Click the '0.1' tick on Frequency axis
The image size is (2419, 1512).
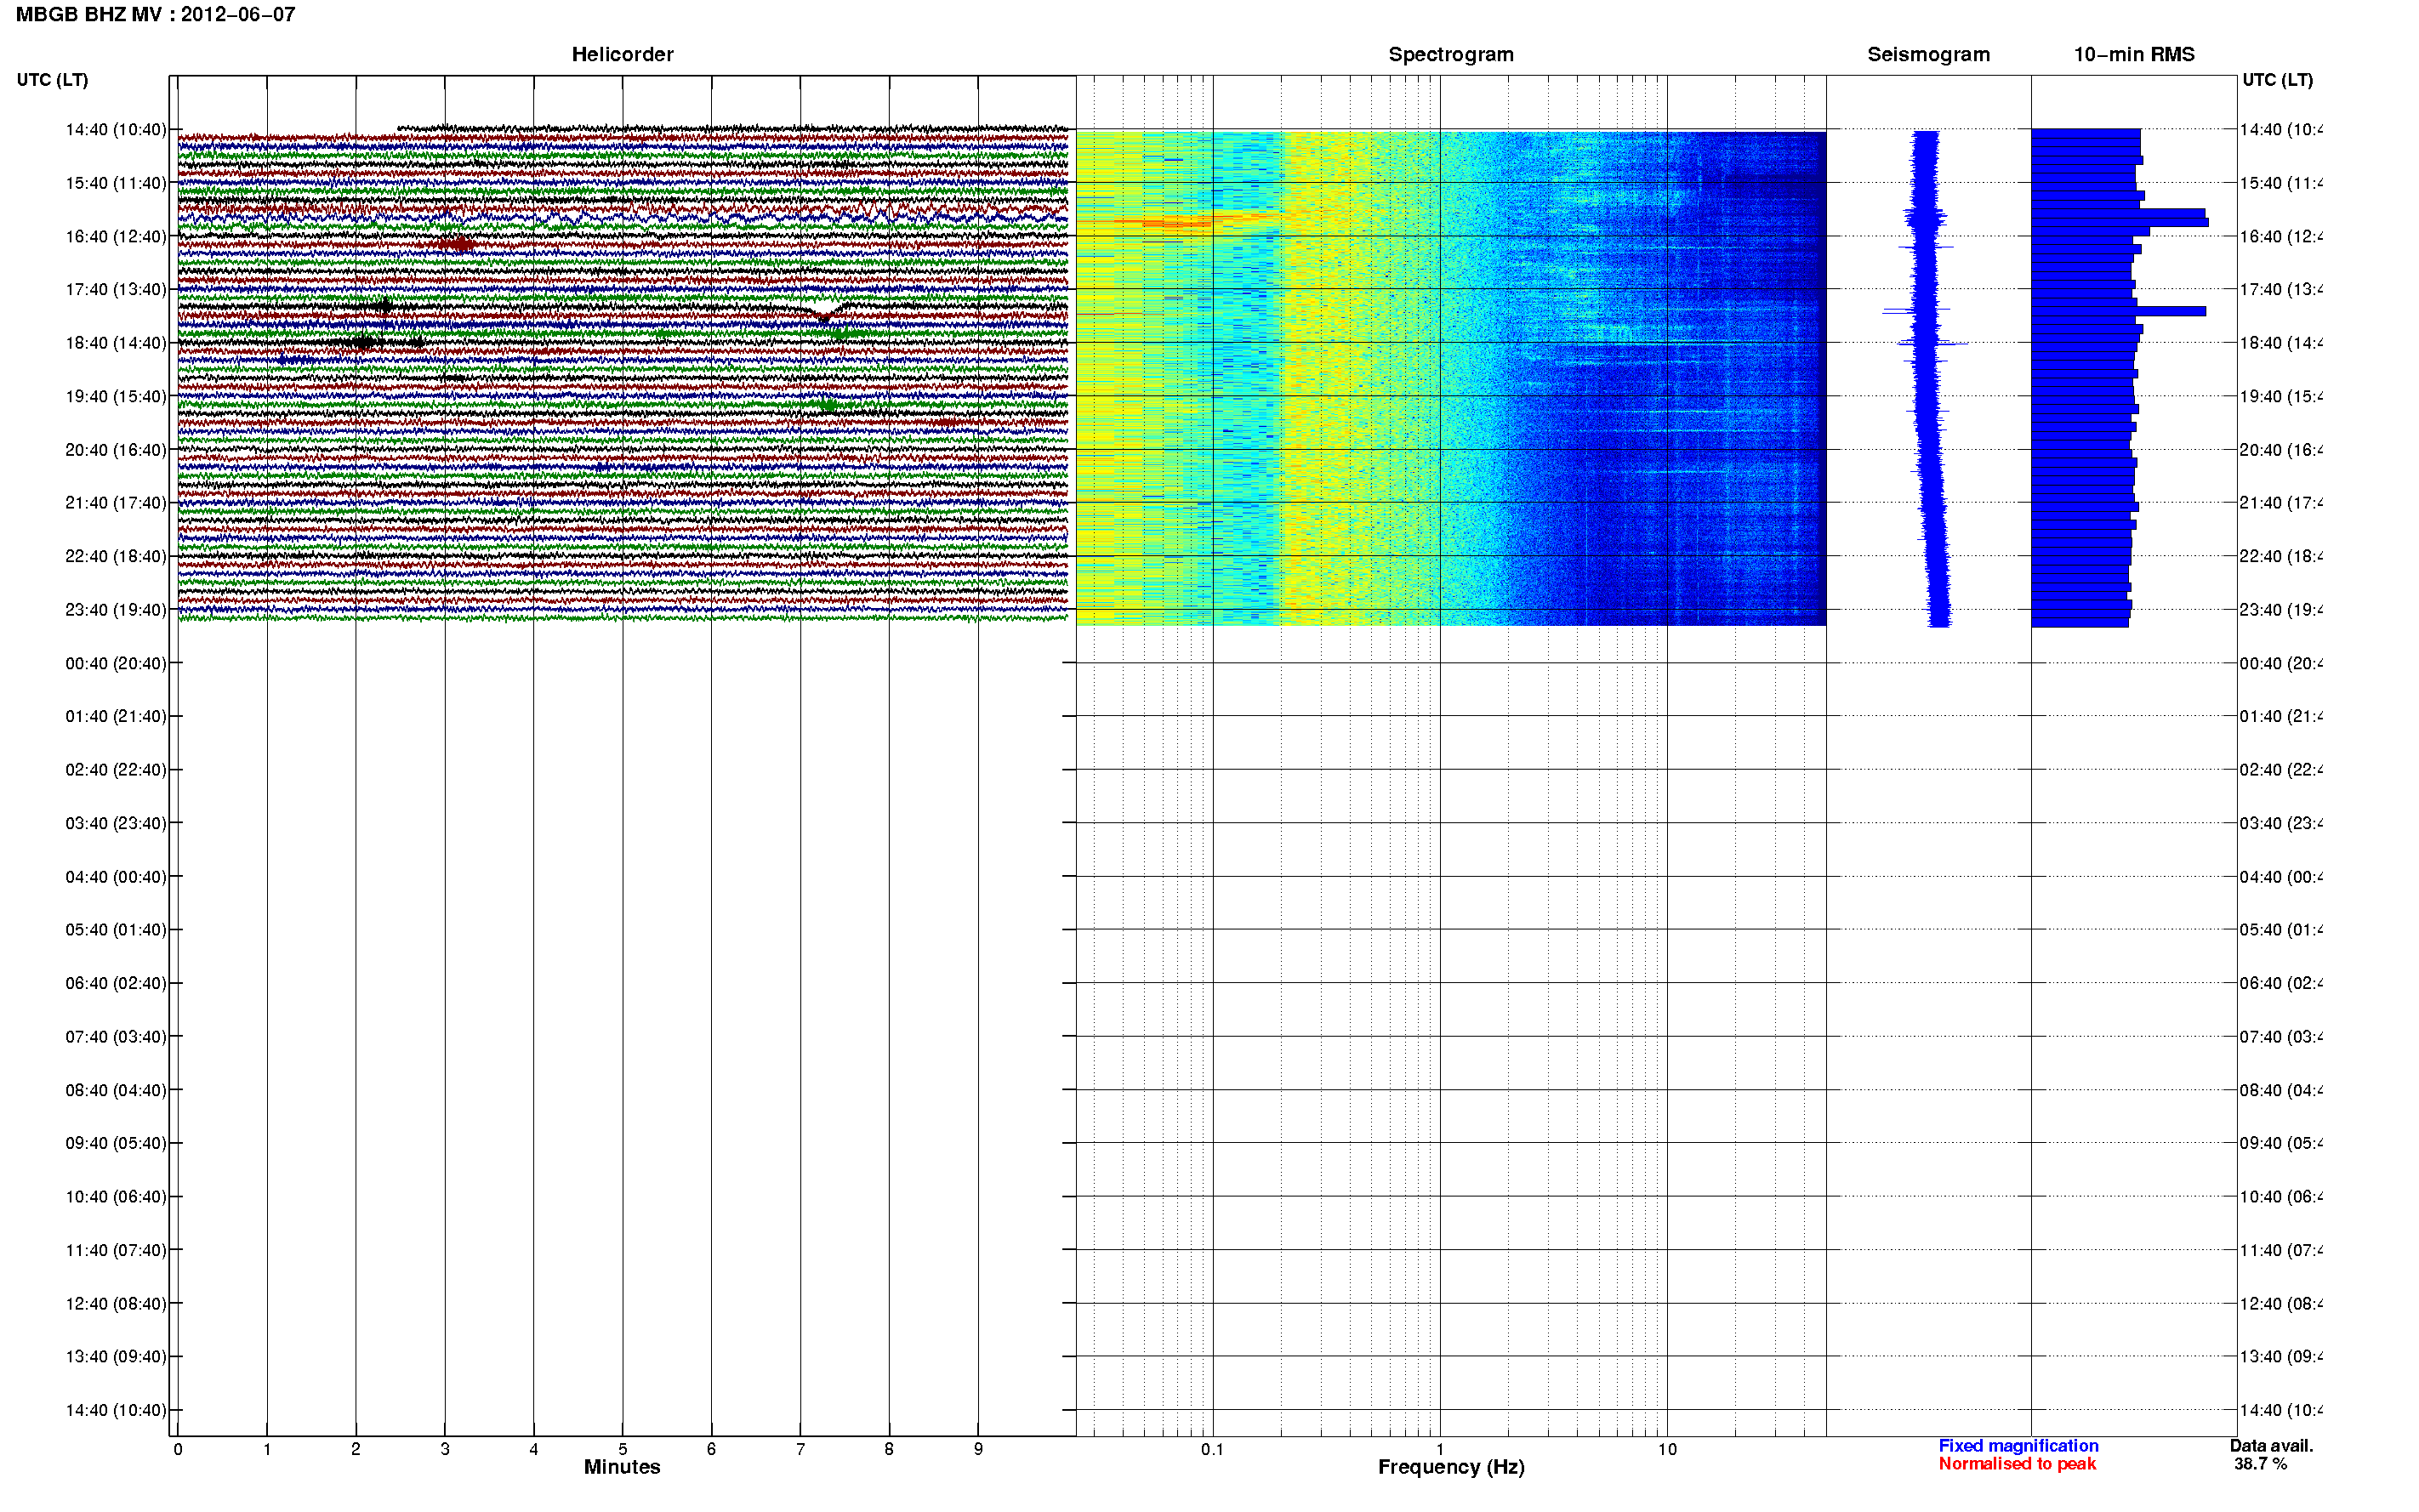[1213, 1449]
